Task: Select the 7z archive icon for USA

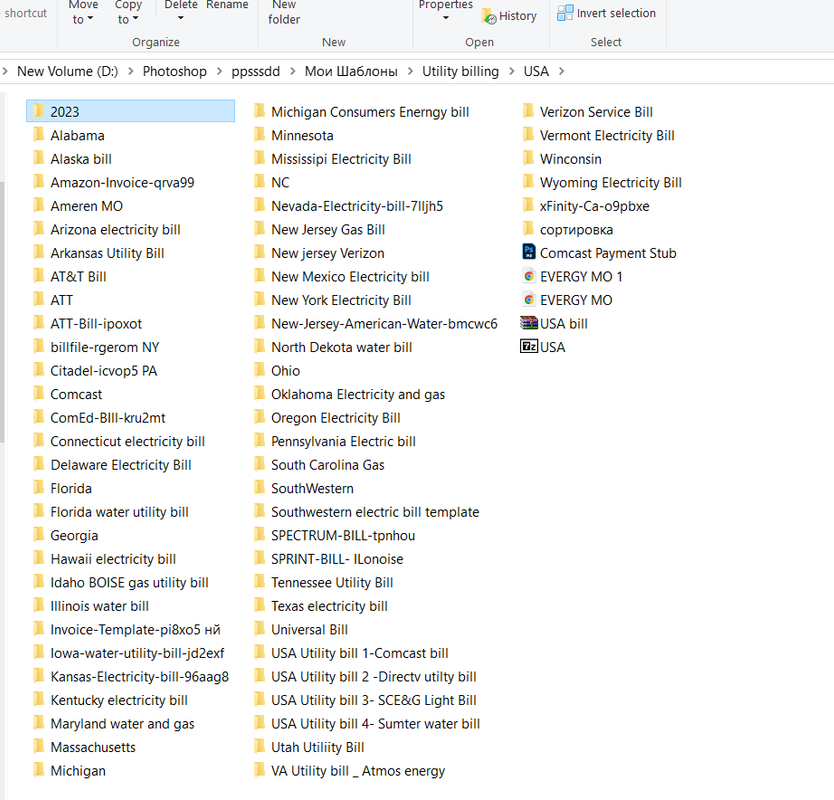Action: [529, 346]
